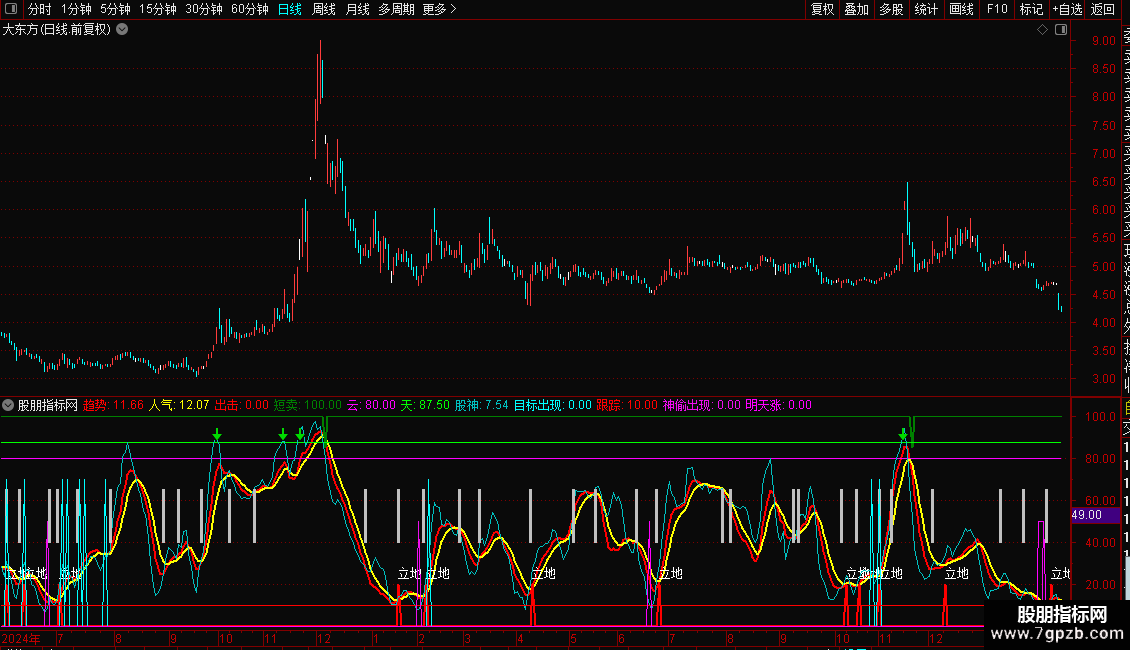The height and width of the screenshot is (650, 1130).
Task: Open the 更多 periods expander
Action: [x=439, y=9]
